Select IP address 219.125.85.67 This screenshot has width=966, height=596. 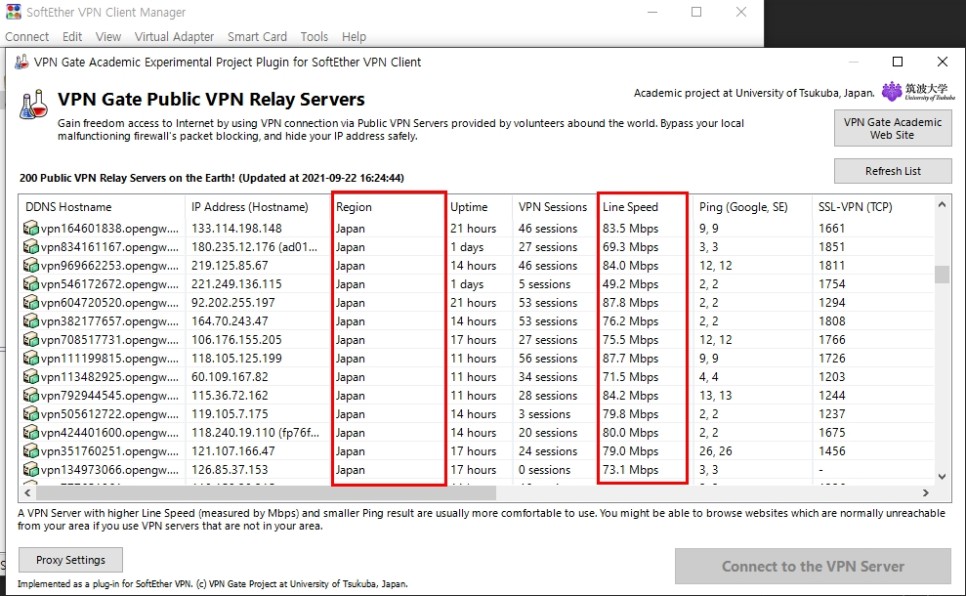pos(230,266)
